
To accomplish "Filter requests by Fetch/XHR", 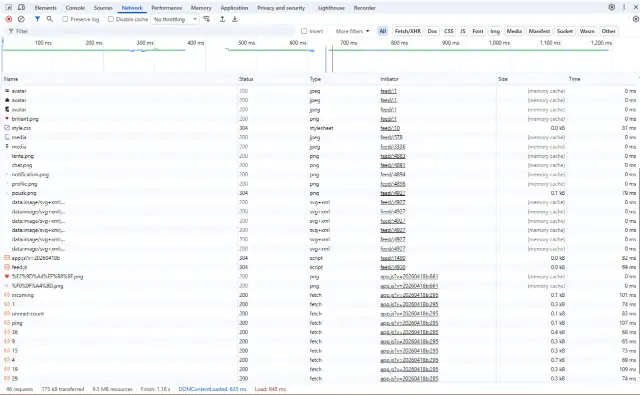I will point(407,31).
